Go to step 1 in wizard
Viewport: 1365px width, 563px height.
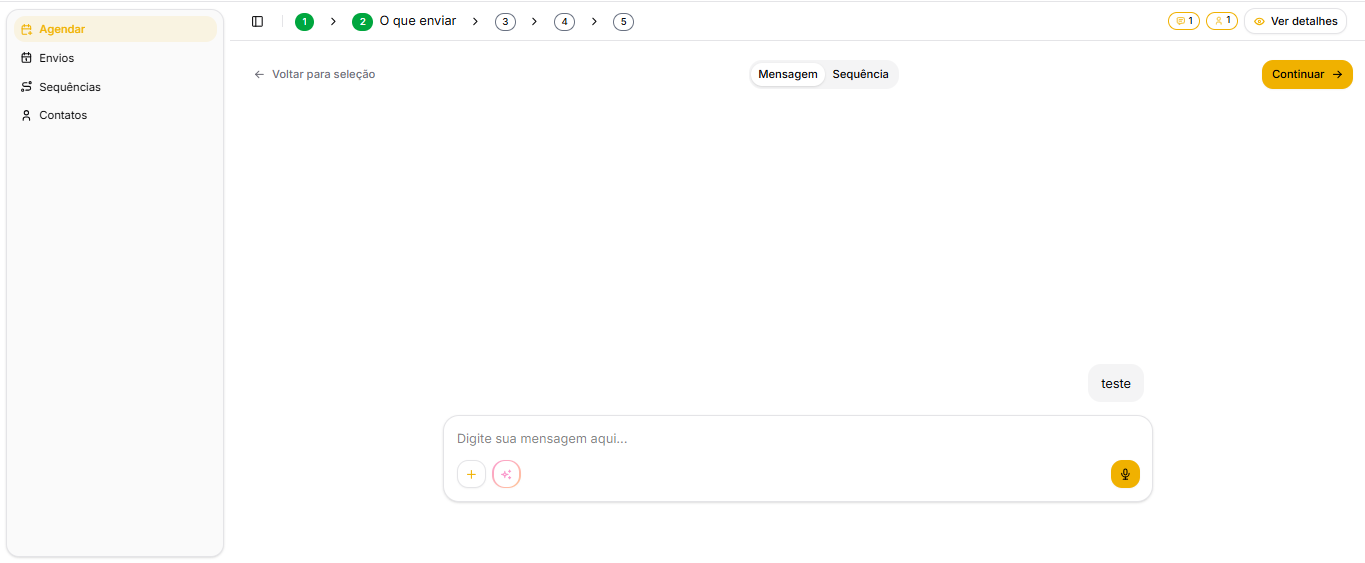tap(304, 21)
